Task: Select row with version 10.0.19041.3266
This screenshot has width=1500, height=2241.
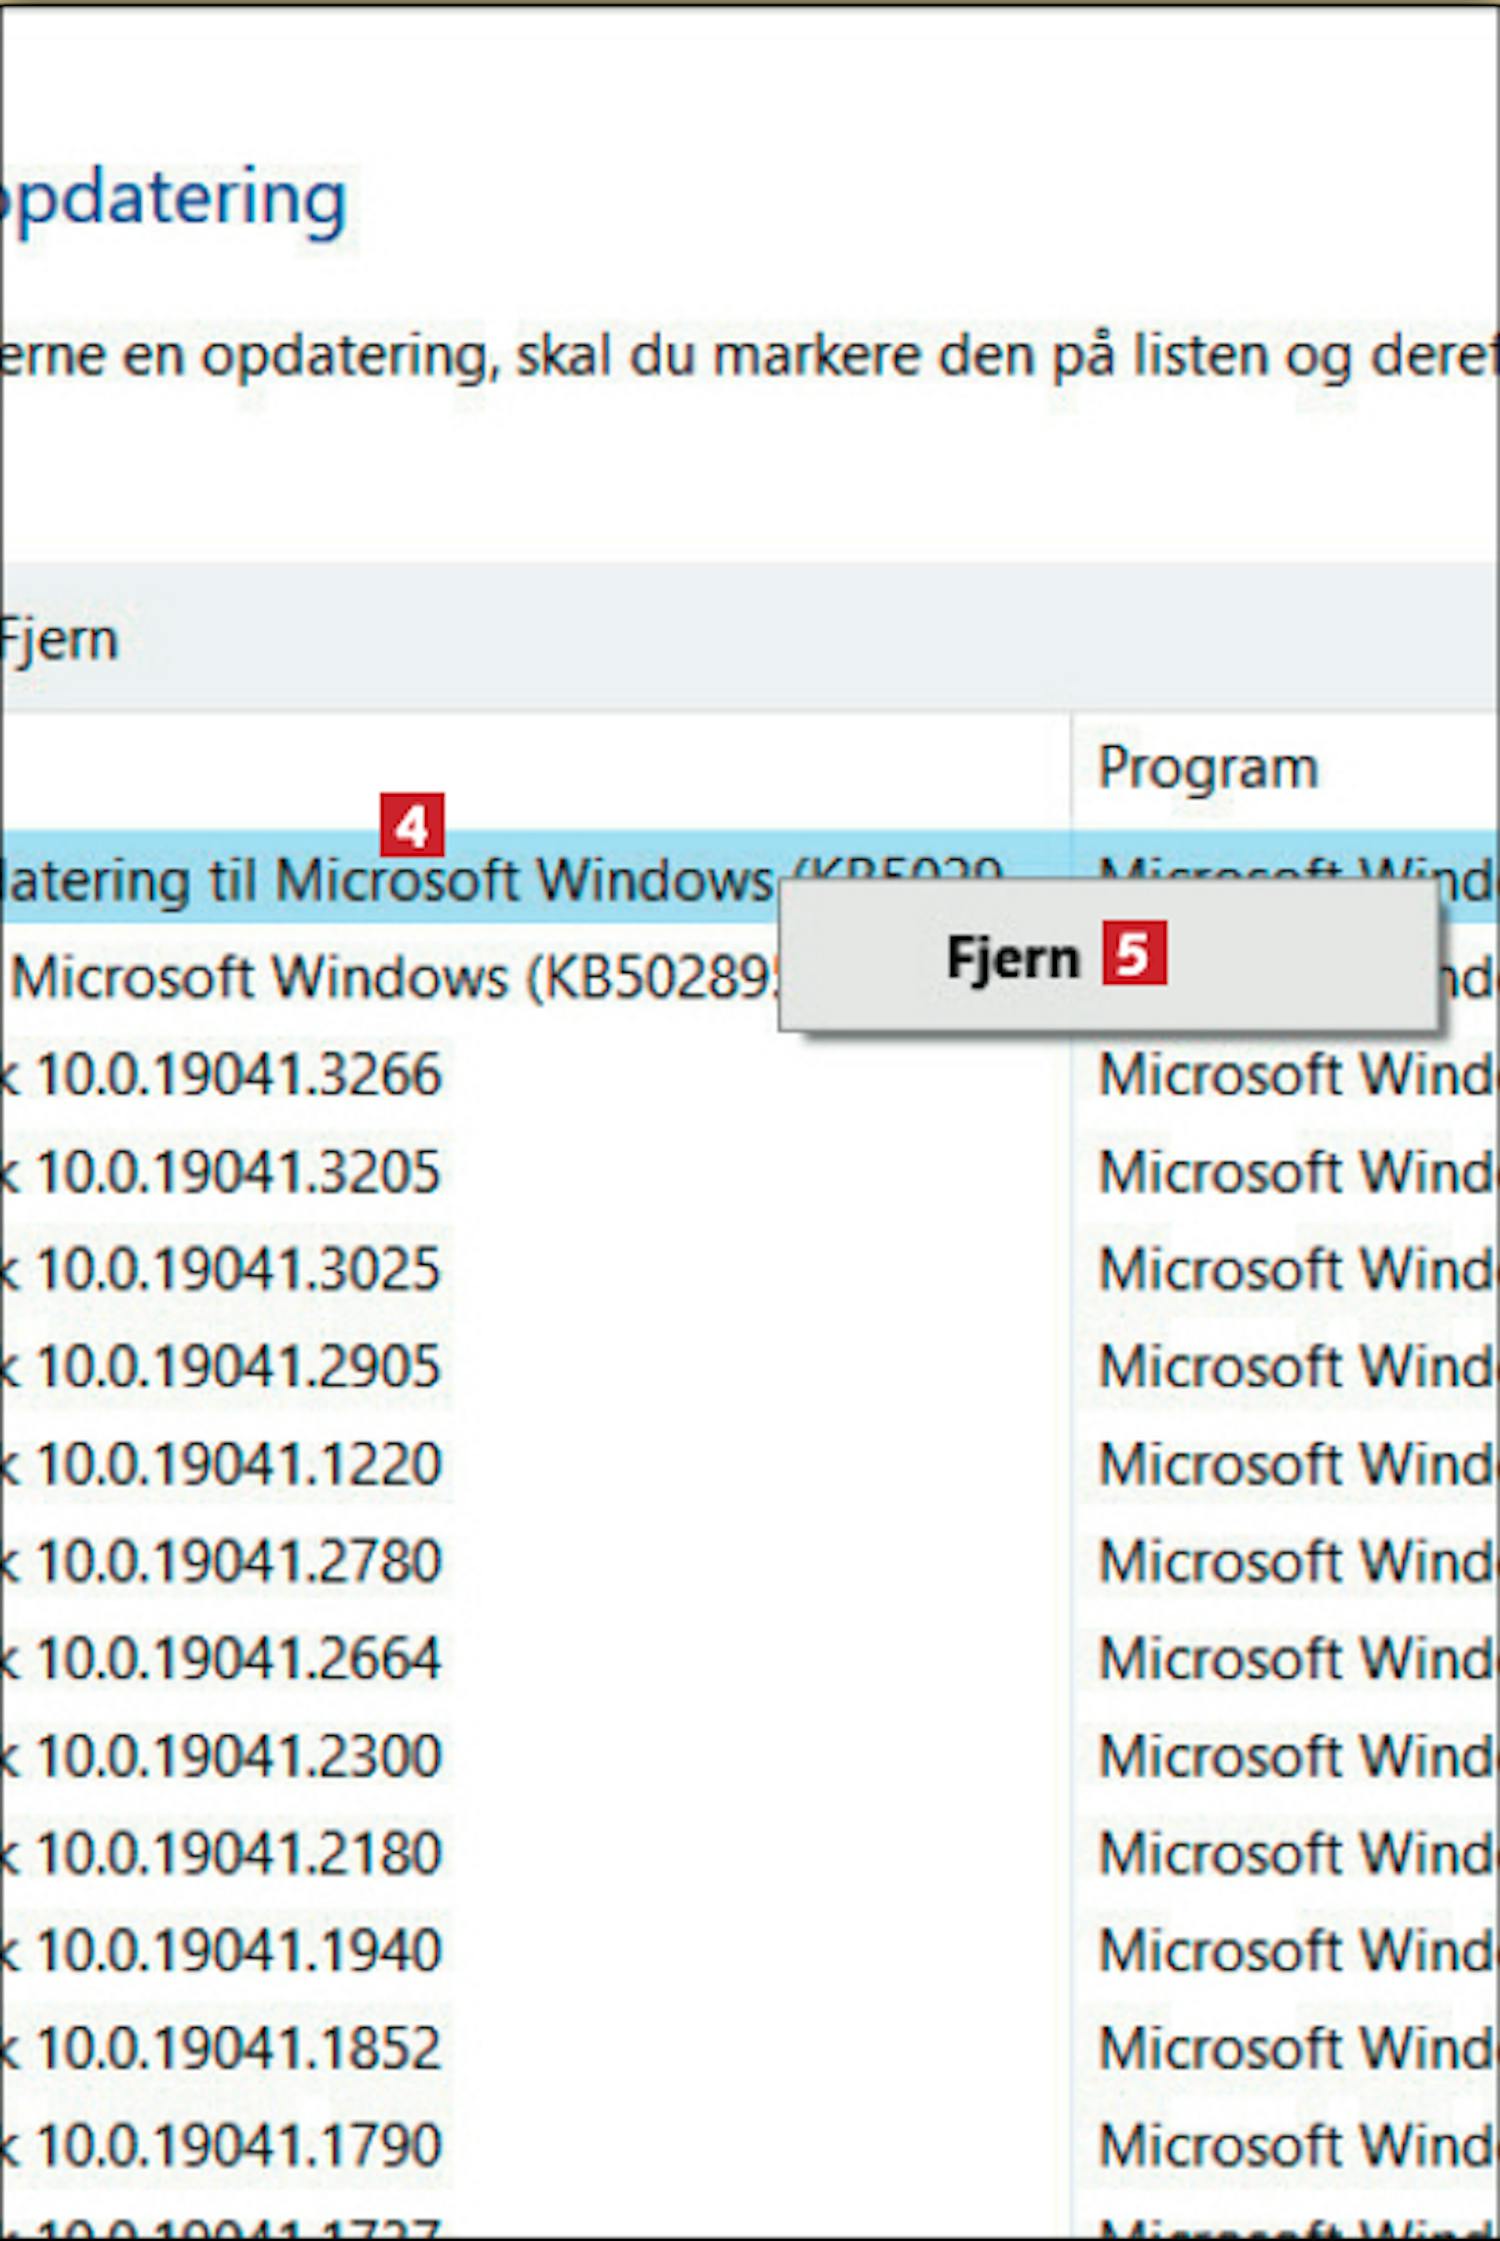Action: click(x=750, y=1075)
